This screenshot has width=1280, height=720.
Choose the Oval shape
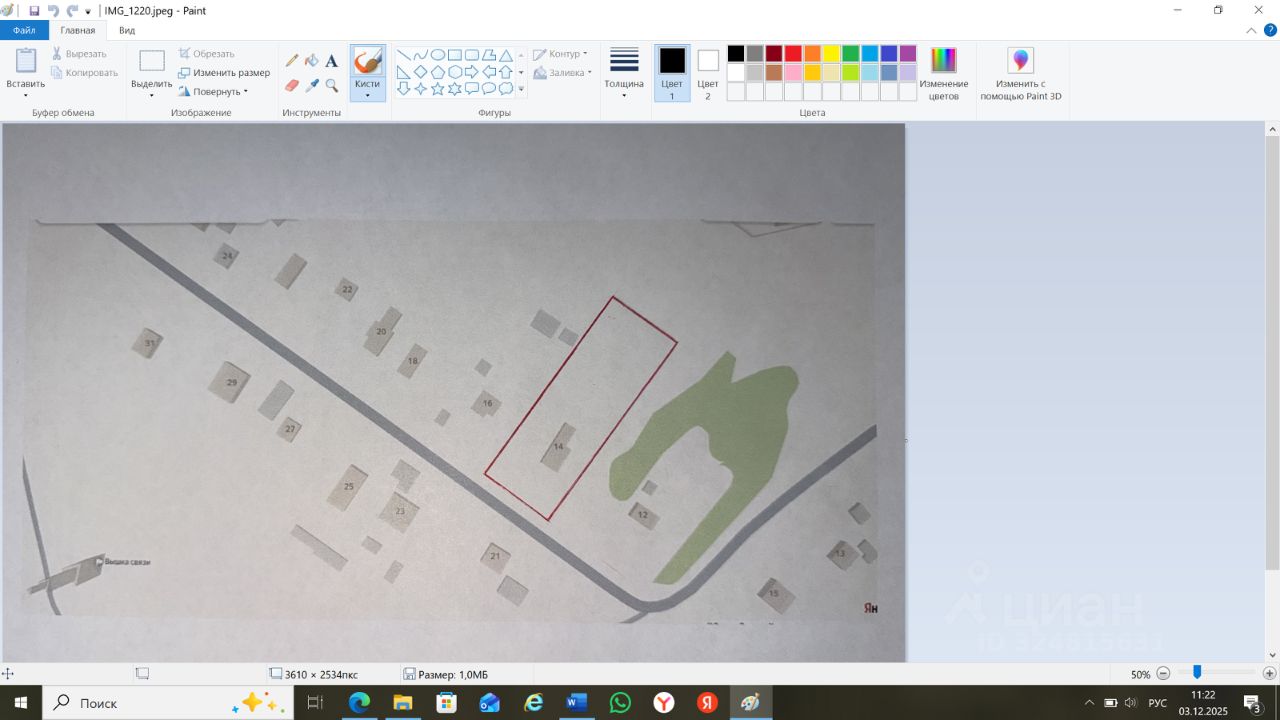coord(438,55)
